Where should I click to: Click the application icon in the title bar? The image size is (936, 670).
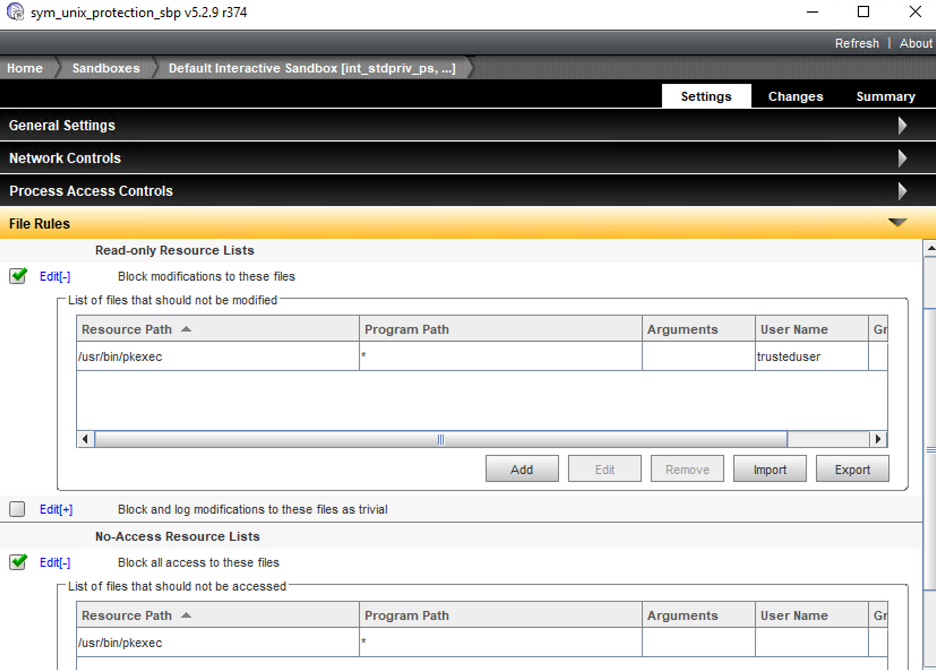tap(15, 11)
